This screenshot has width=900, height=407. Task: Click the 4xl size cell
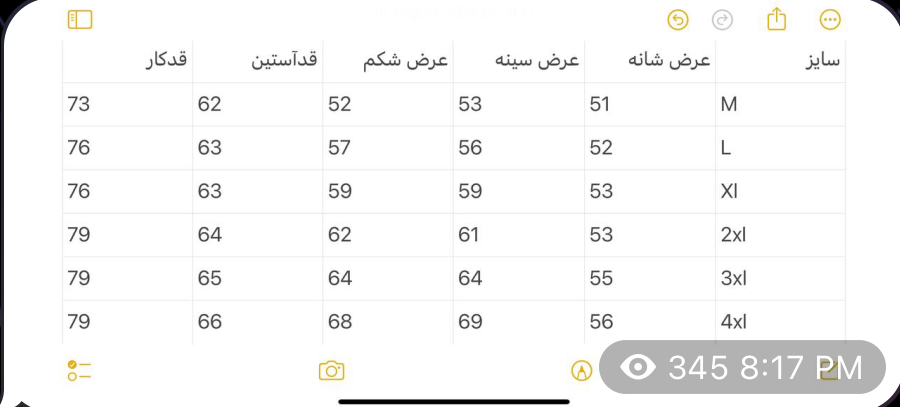point(781,322)
